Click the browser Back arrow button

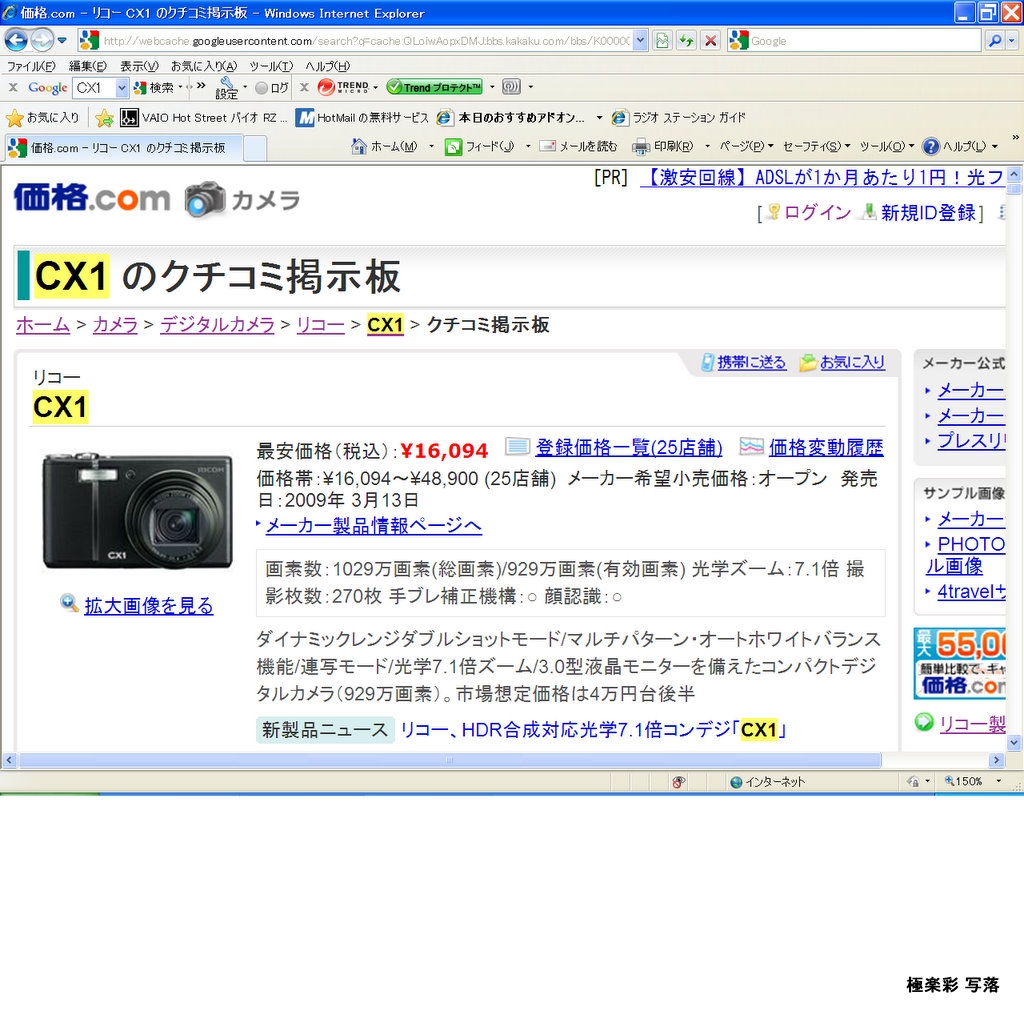click(x=16, y=40)
